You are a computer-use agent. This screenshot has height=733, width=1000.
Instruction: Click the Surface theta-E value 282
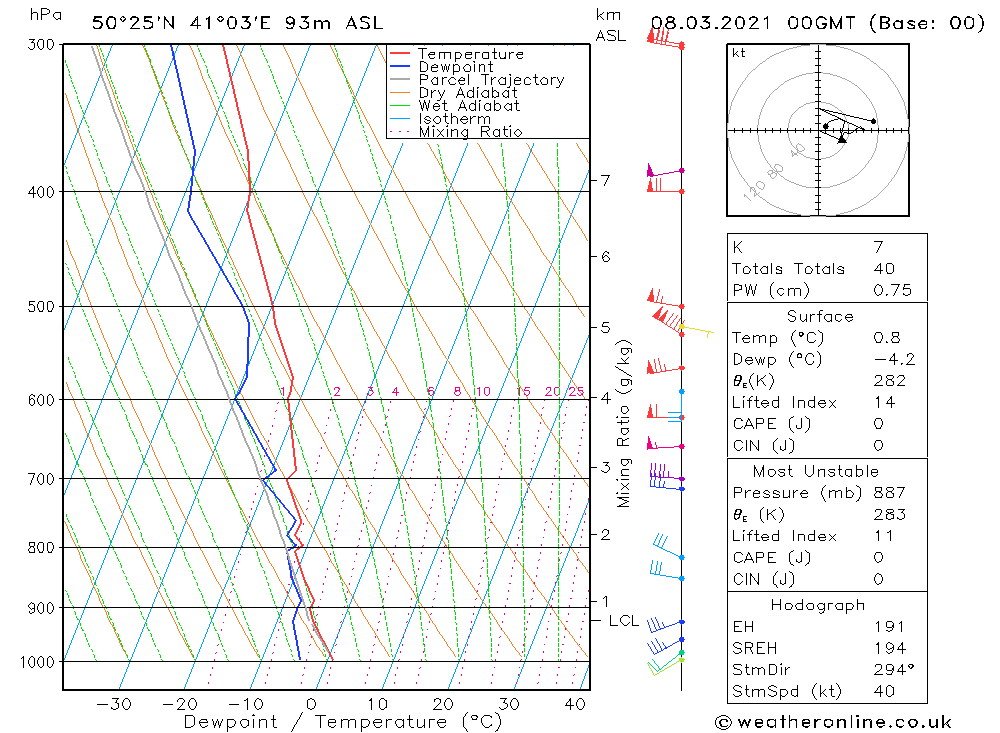click(x=890, y=381)
